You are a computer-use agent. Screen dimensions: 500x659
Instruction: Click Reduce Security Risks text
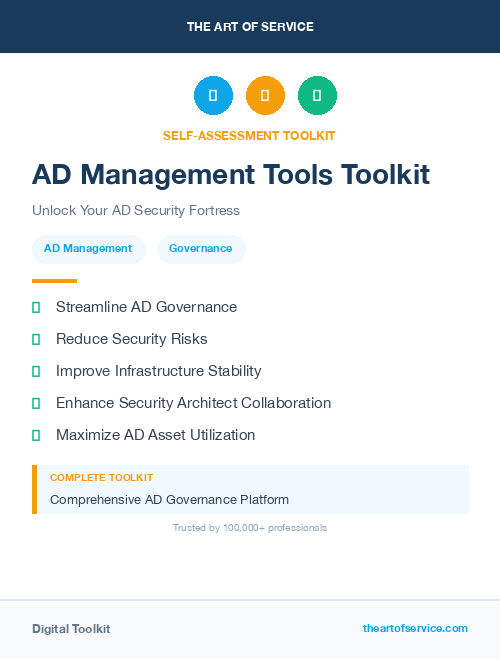pyautogui.click(x=132, y=339)
